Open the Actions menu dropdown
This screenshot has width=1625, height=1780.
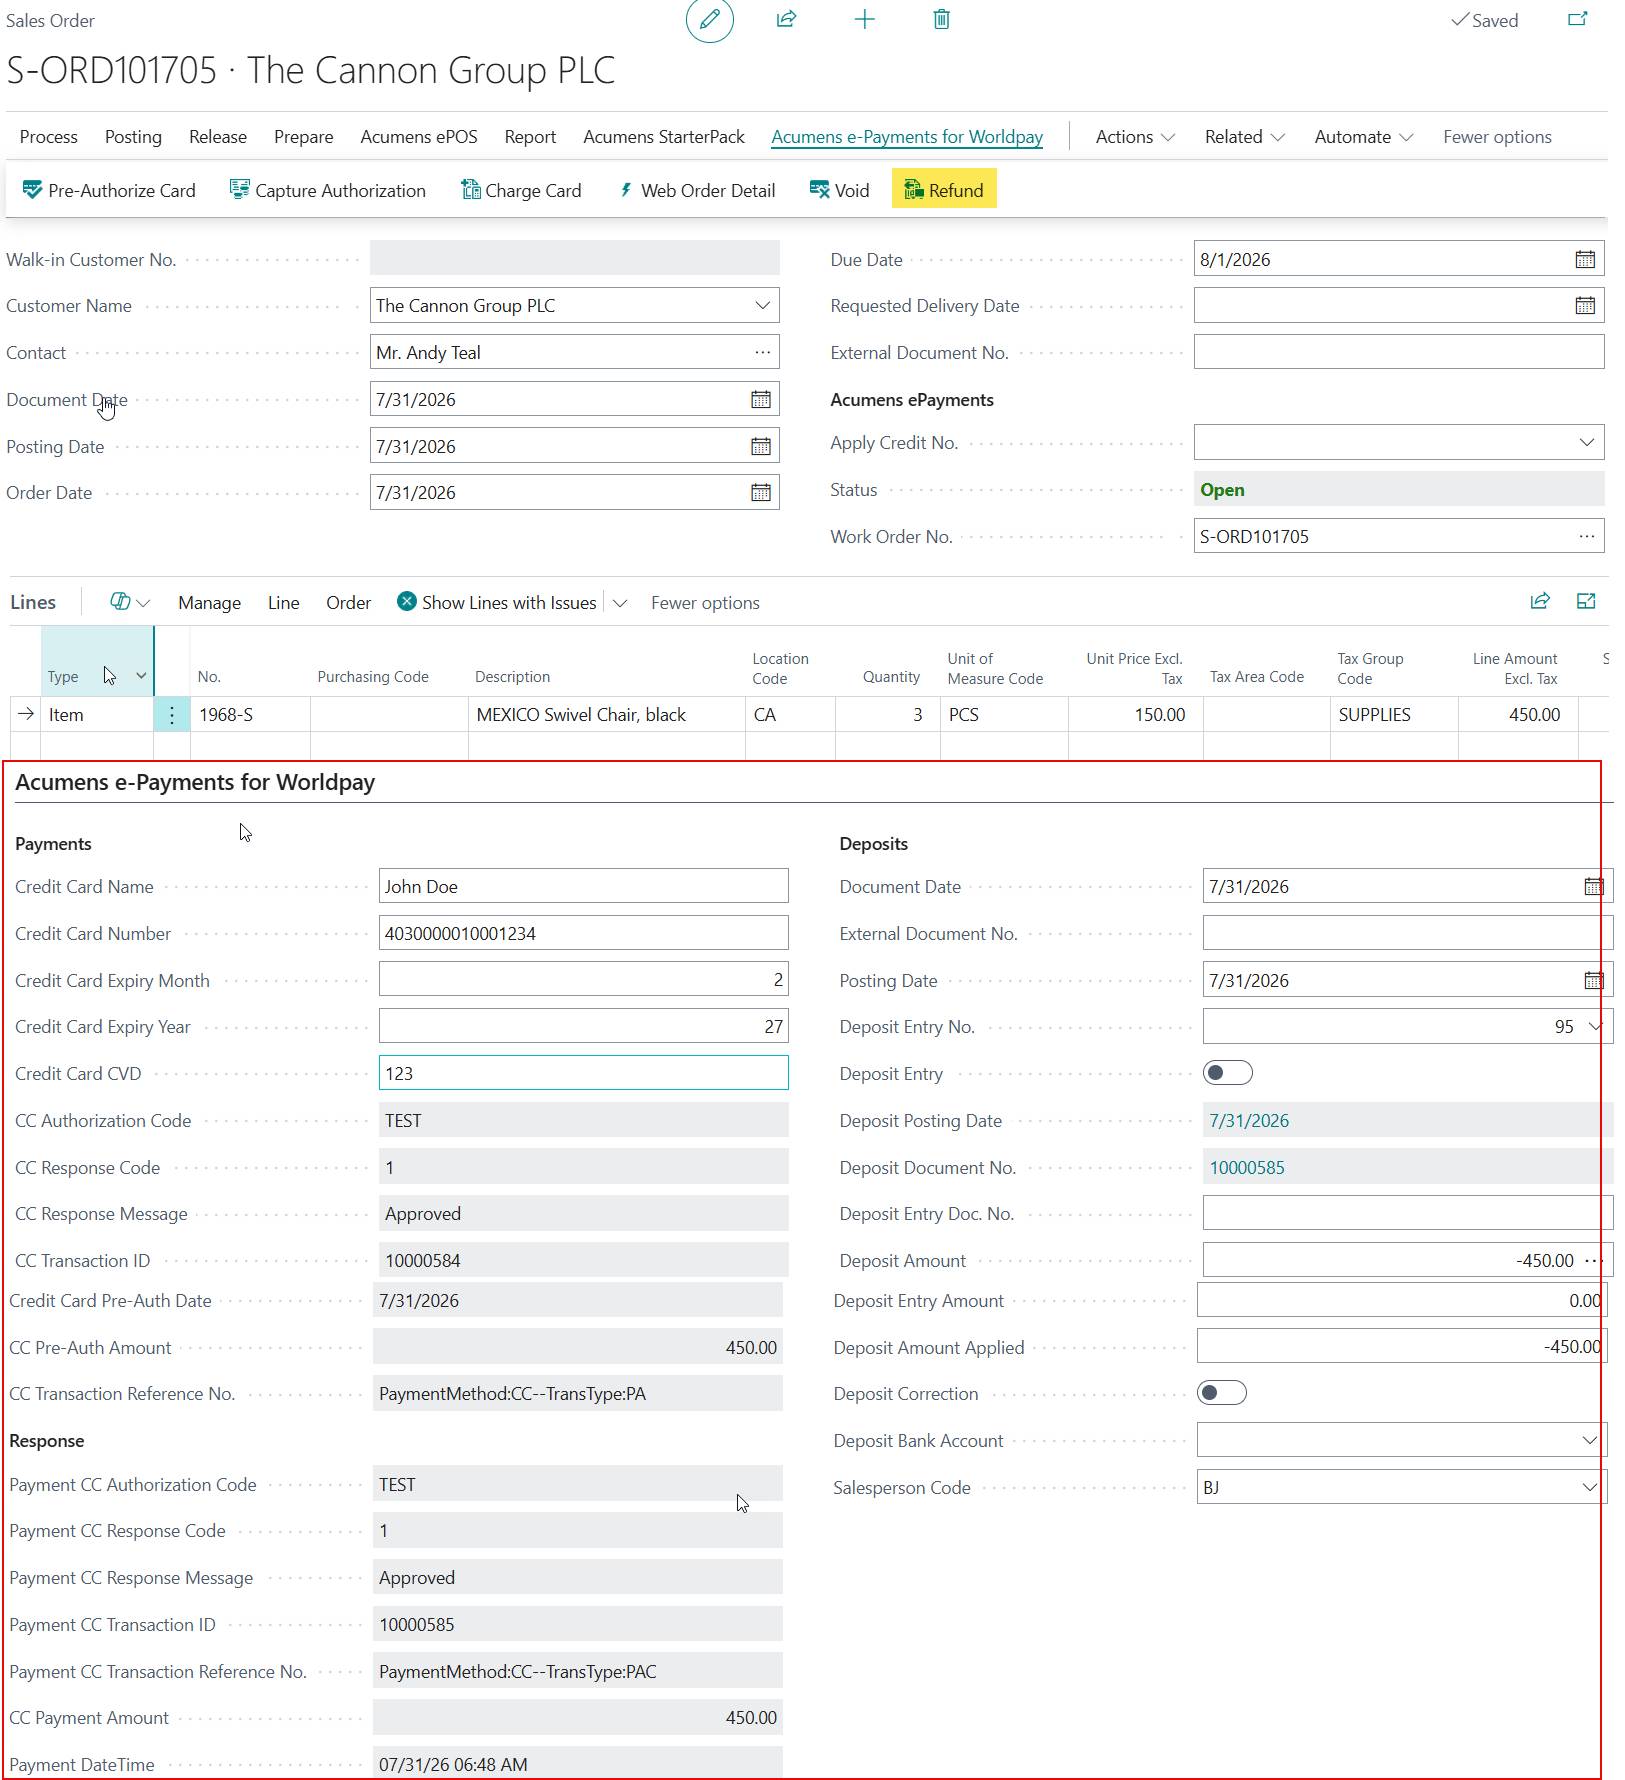click(x=1135, y=137)
